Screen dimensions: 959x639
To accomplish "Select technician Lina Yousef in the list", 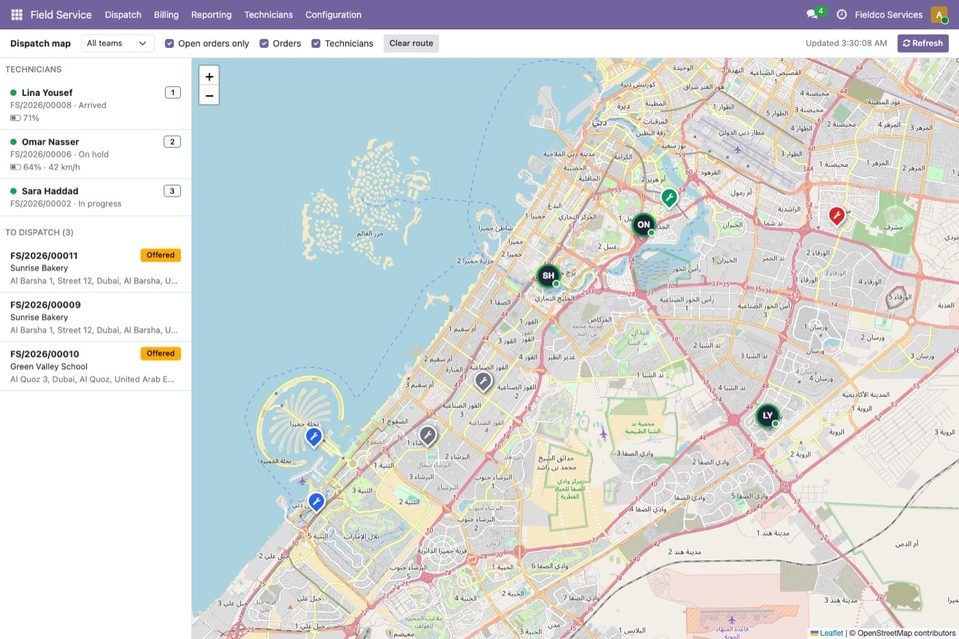I will [x=95, y=105].
